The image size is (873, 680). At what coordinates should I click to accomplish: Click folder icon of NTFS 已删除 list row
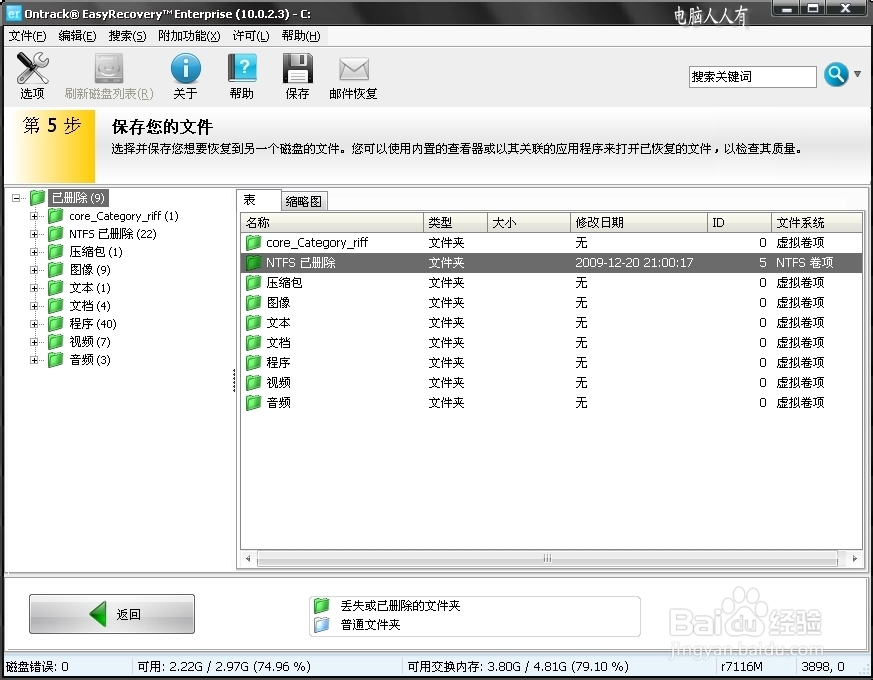[x=253, y=262]
